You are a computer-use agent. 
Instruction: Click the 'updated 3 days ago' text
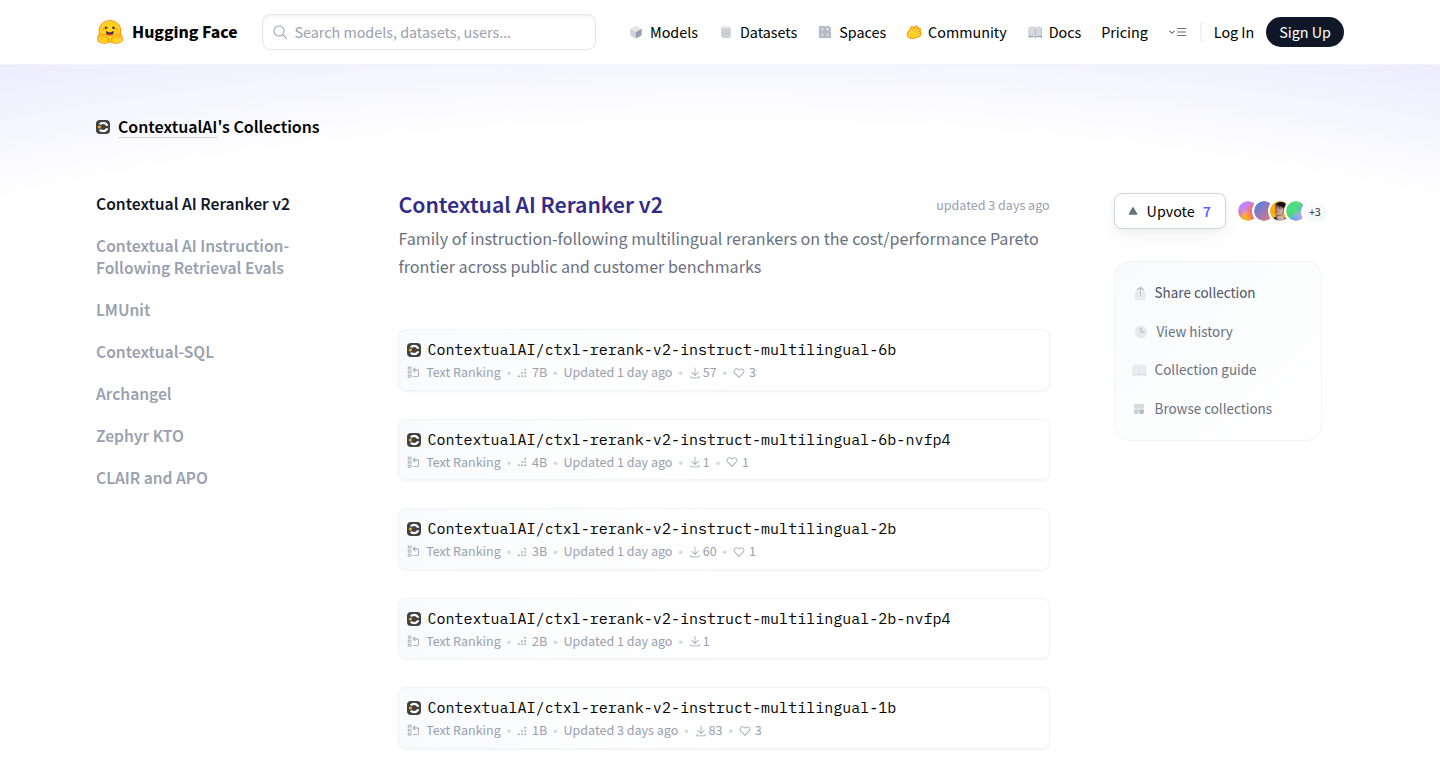click(x=993, y=205)
